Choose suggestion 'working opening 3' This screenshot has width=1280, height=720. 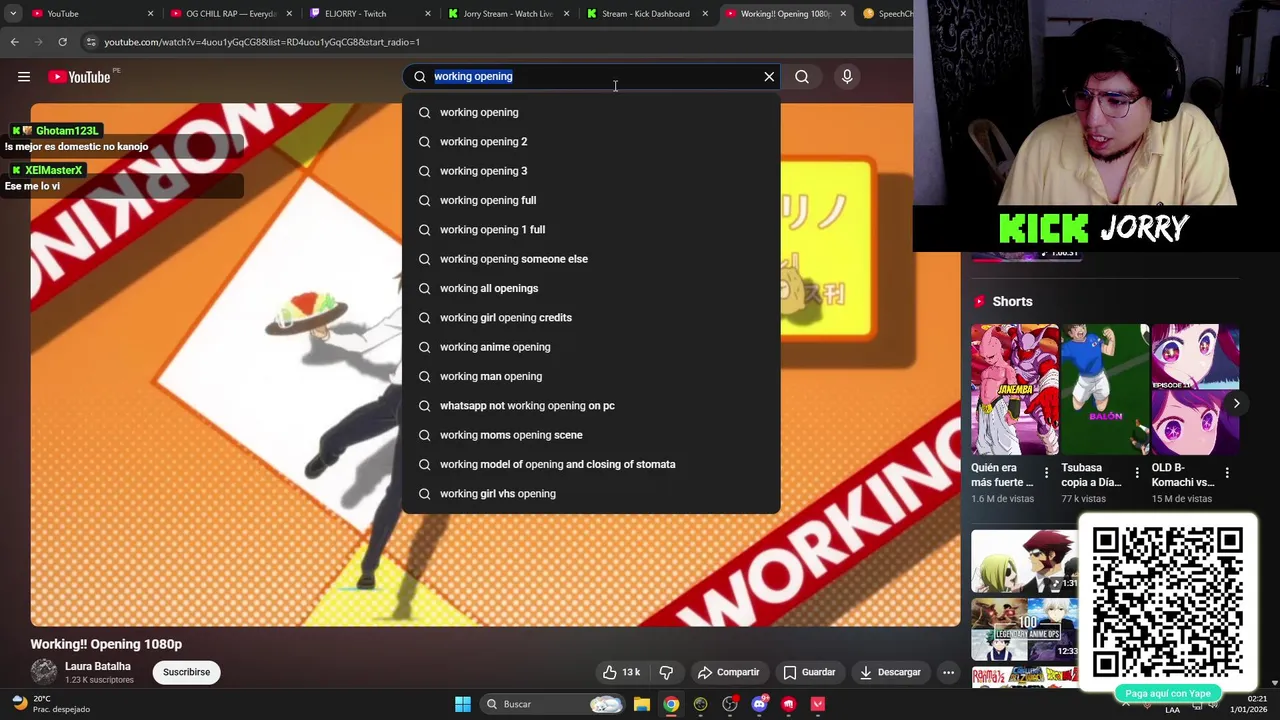pos(591,171)
